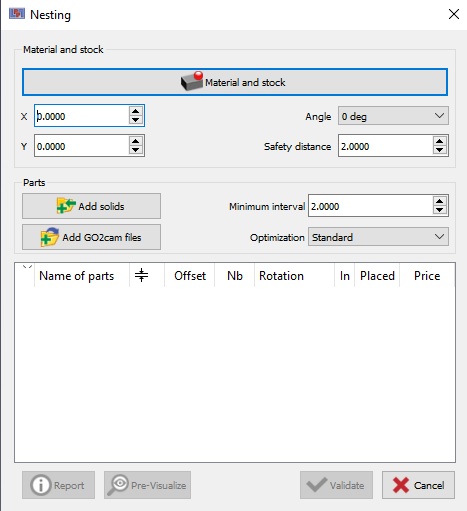Decrease Y value with down arrow
This screenshot has height=511, width=467.
[x=135, y=150]
